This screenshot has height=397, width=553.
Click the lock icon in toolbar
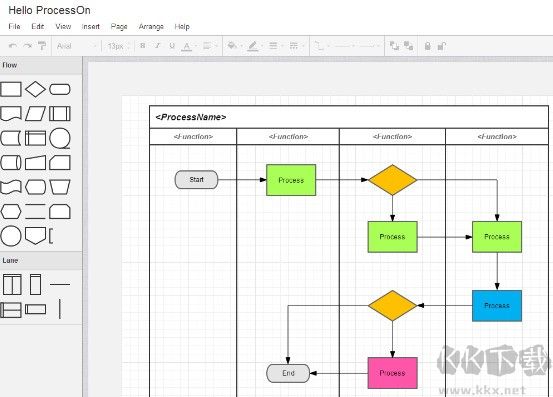point(427,46)
